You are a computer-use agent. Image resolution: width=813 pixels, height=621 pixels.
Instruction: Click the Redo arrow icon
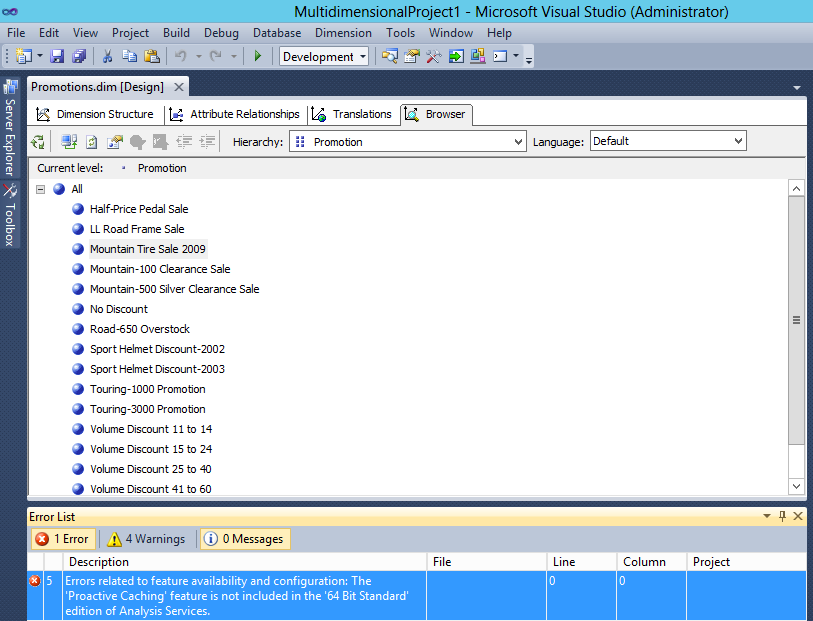pyautogui.click(x=216, y=56)
